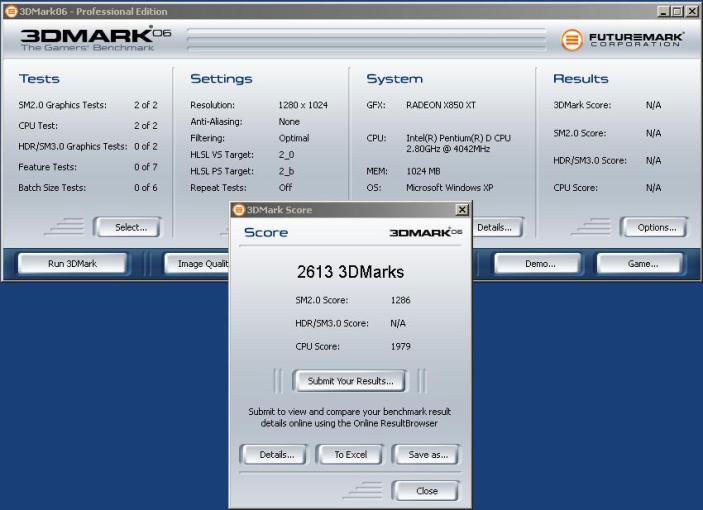Click the Demo... button
Screen dimensions: 703x510
(539, 264)
